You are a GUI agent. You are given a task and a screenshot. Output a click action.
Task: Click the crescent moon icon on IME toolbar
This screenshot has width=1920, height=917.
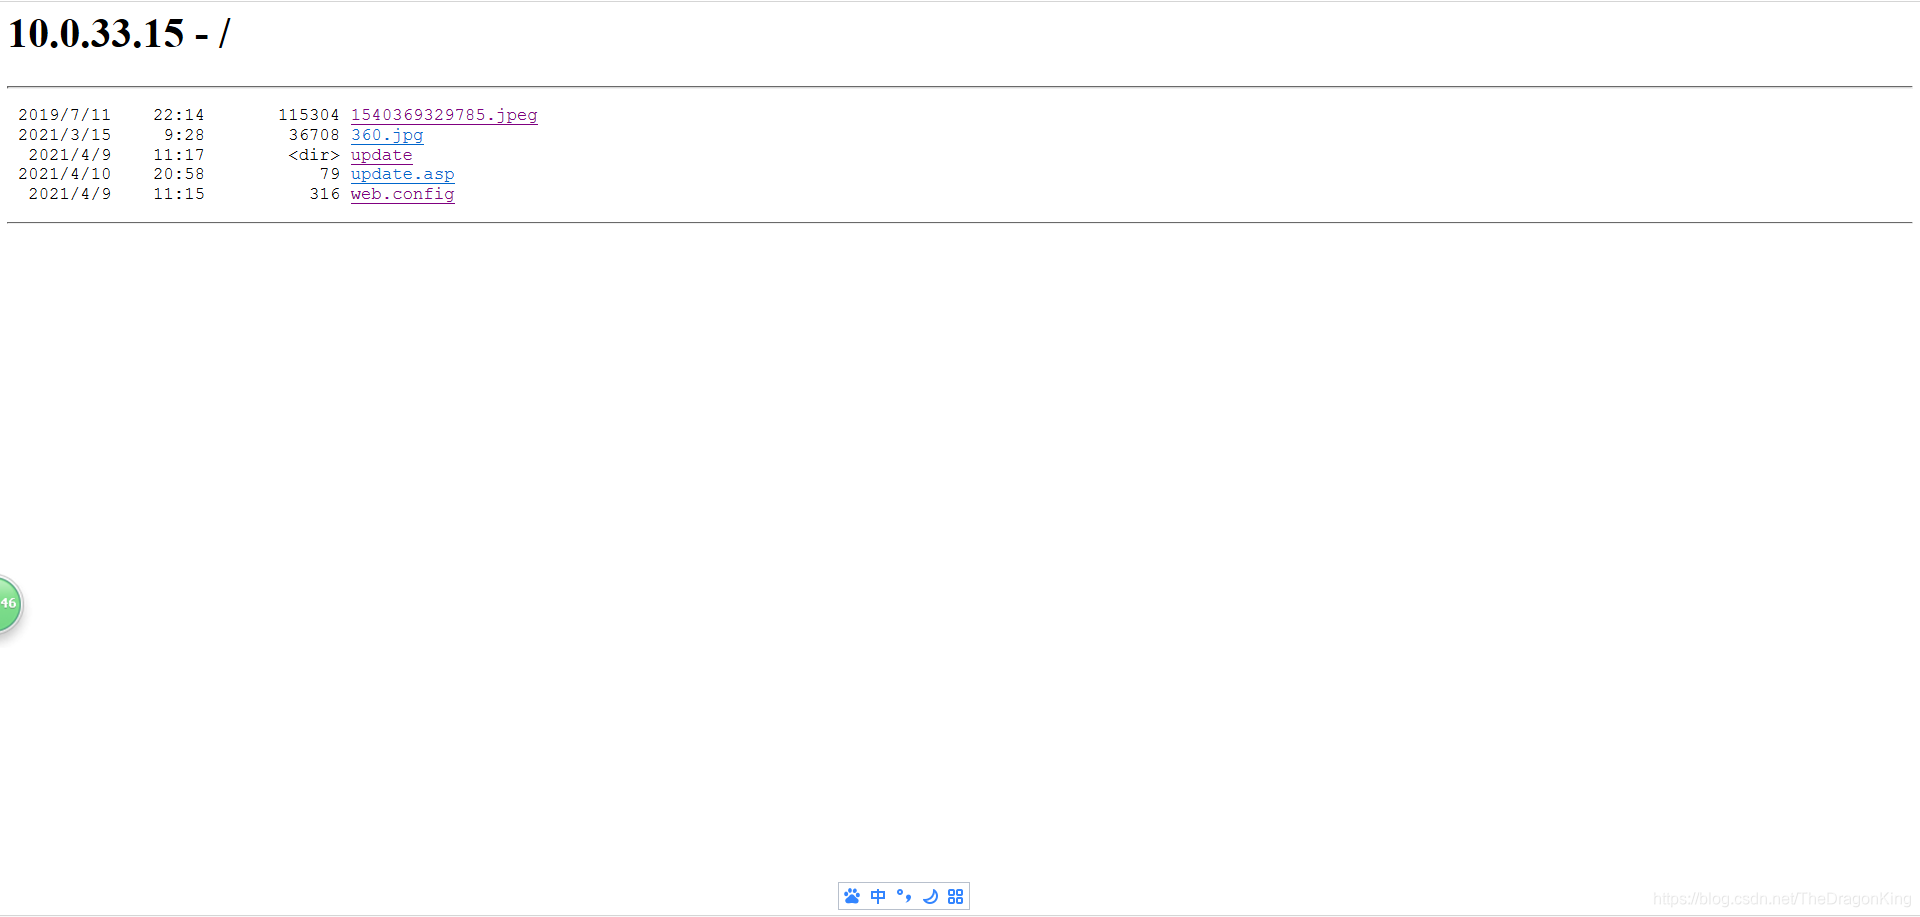[x=930, y=896]
